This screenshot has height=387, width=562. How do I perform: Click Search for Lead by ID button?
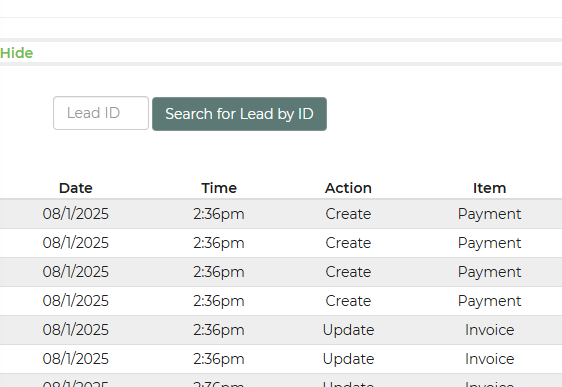(x=239, y=114)
